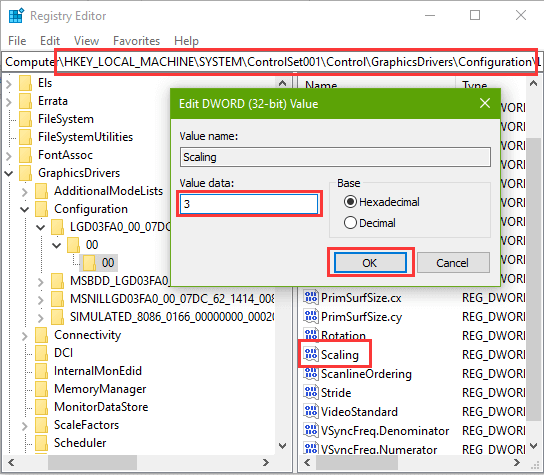Expand the Connectivity tree node
The image size is (544, 475).
point(25,336)
